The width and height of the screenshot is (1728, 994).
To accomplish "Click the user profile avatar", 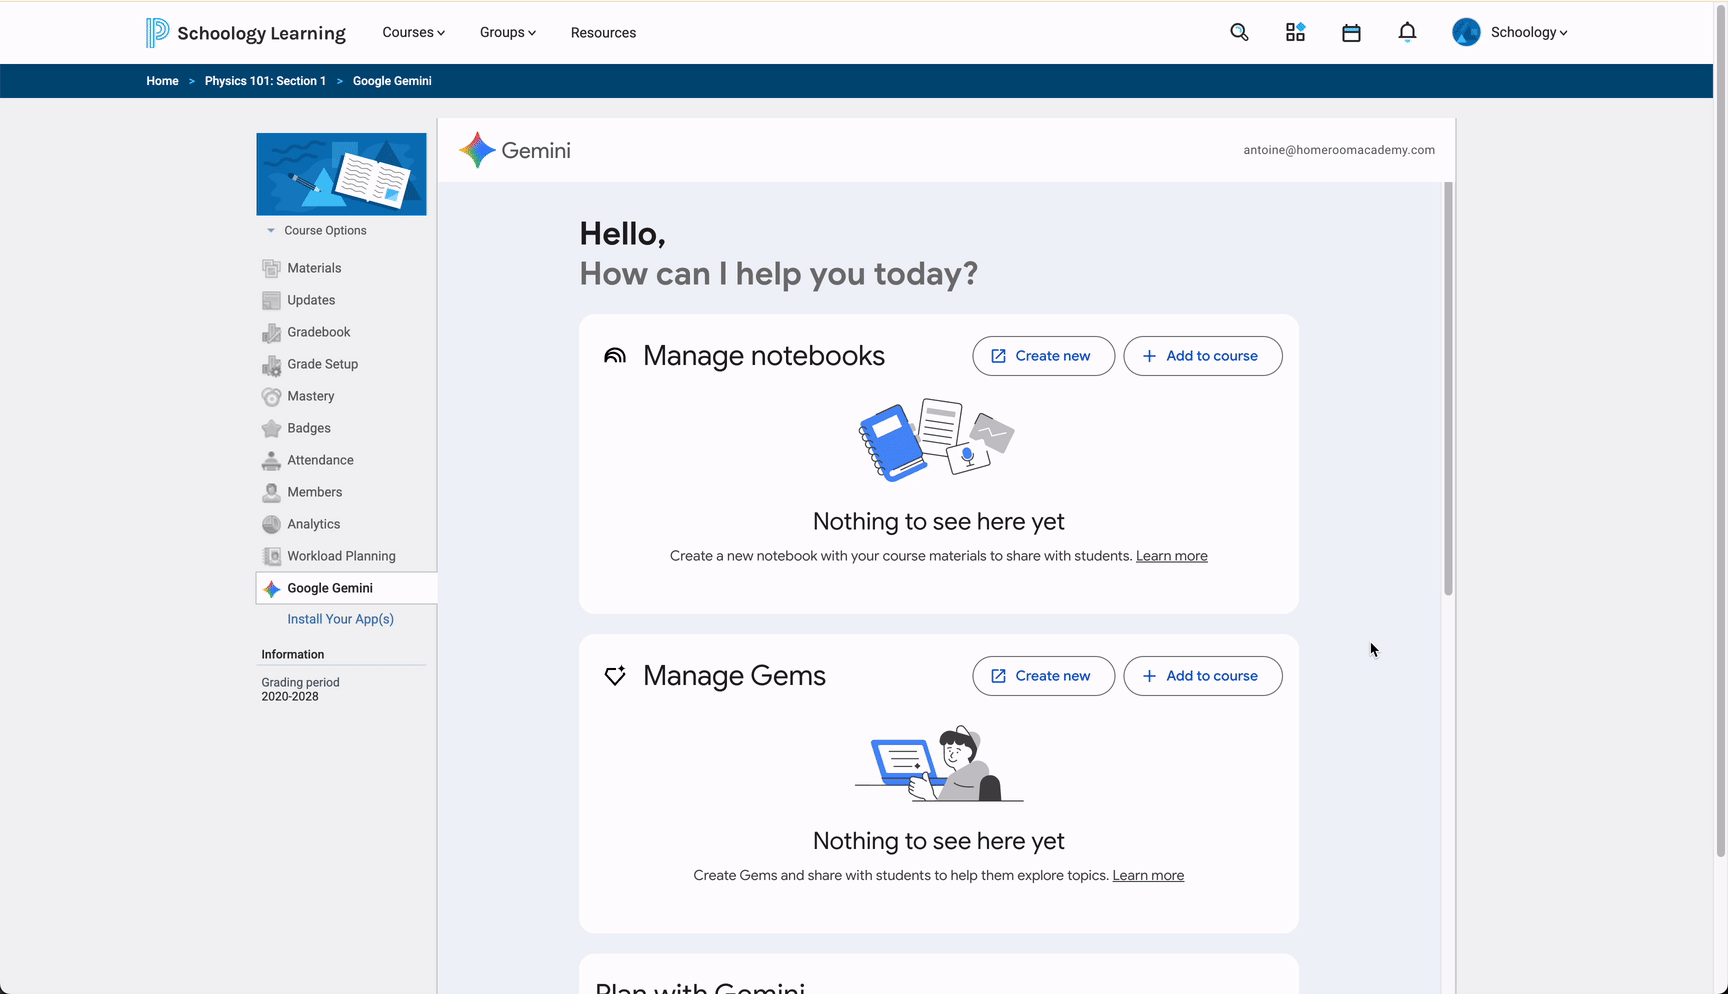I will click(x=1466, y=32).
